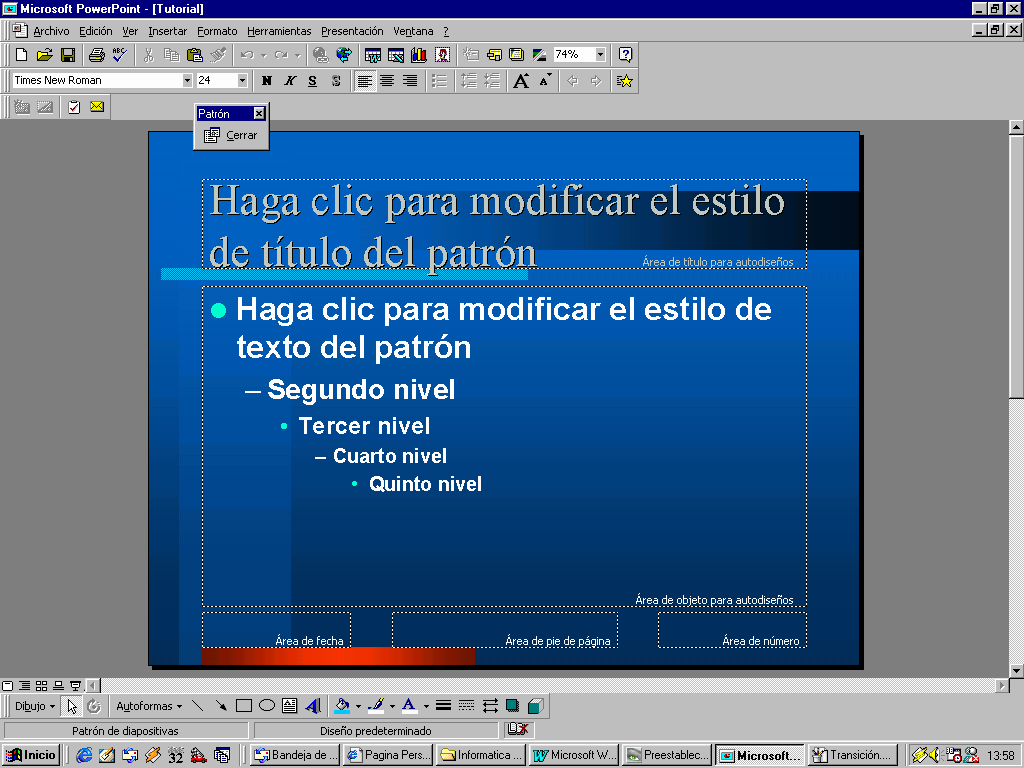The image size is (1024, 768).
Task: Print using the printer icon
Action: 97,55
